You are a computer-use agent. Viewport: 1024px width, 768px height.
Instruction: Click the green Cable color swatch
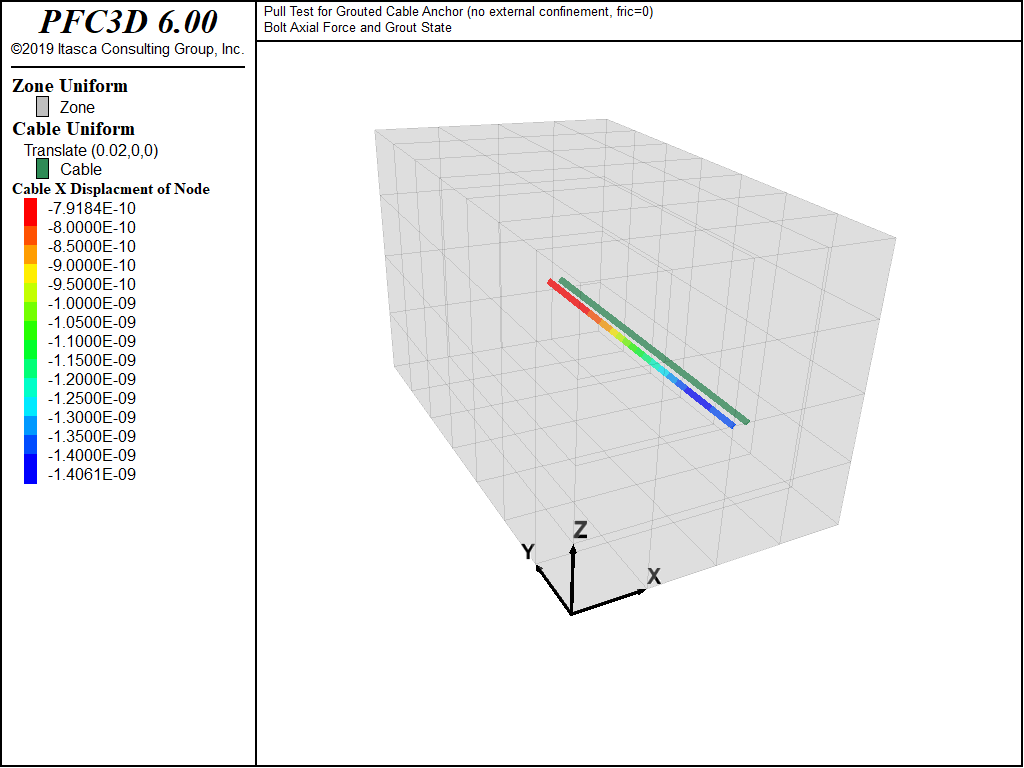pos(42,169)
